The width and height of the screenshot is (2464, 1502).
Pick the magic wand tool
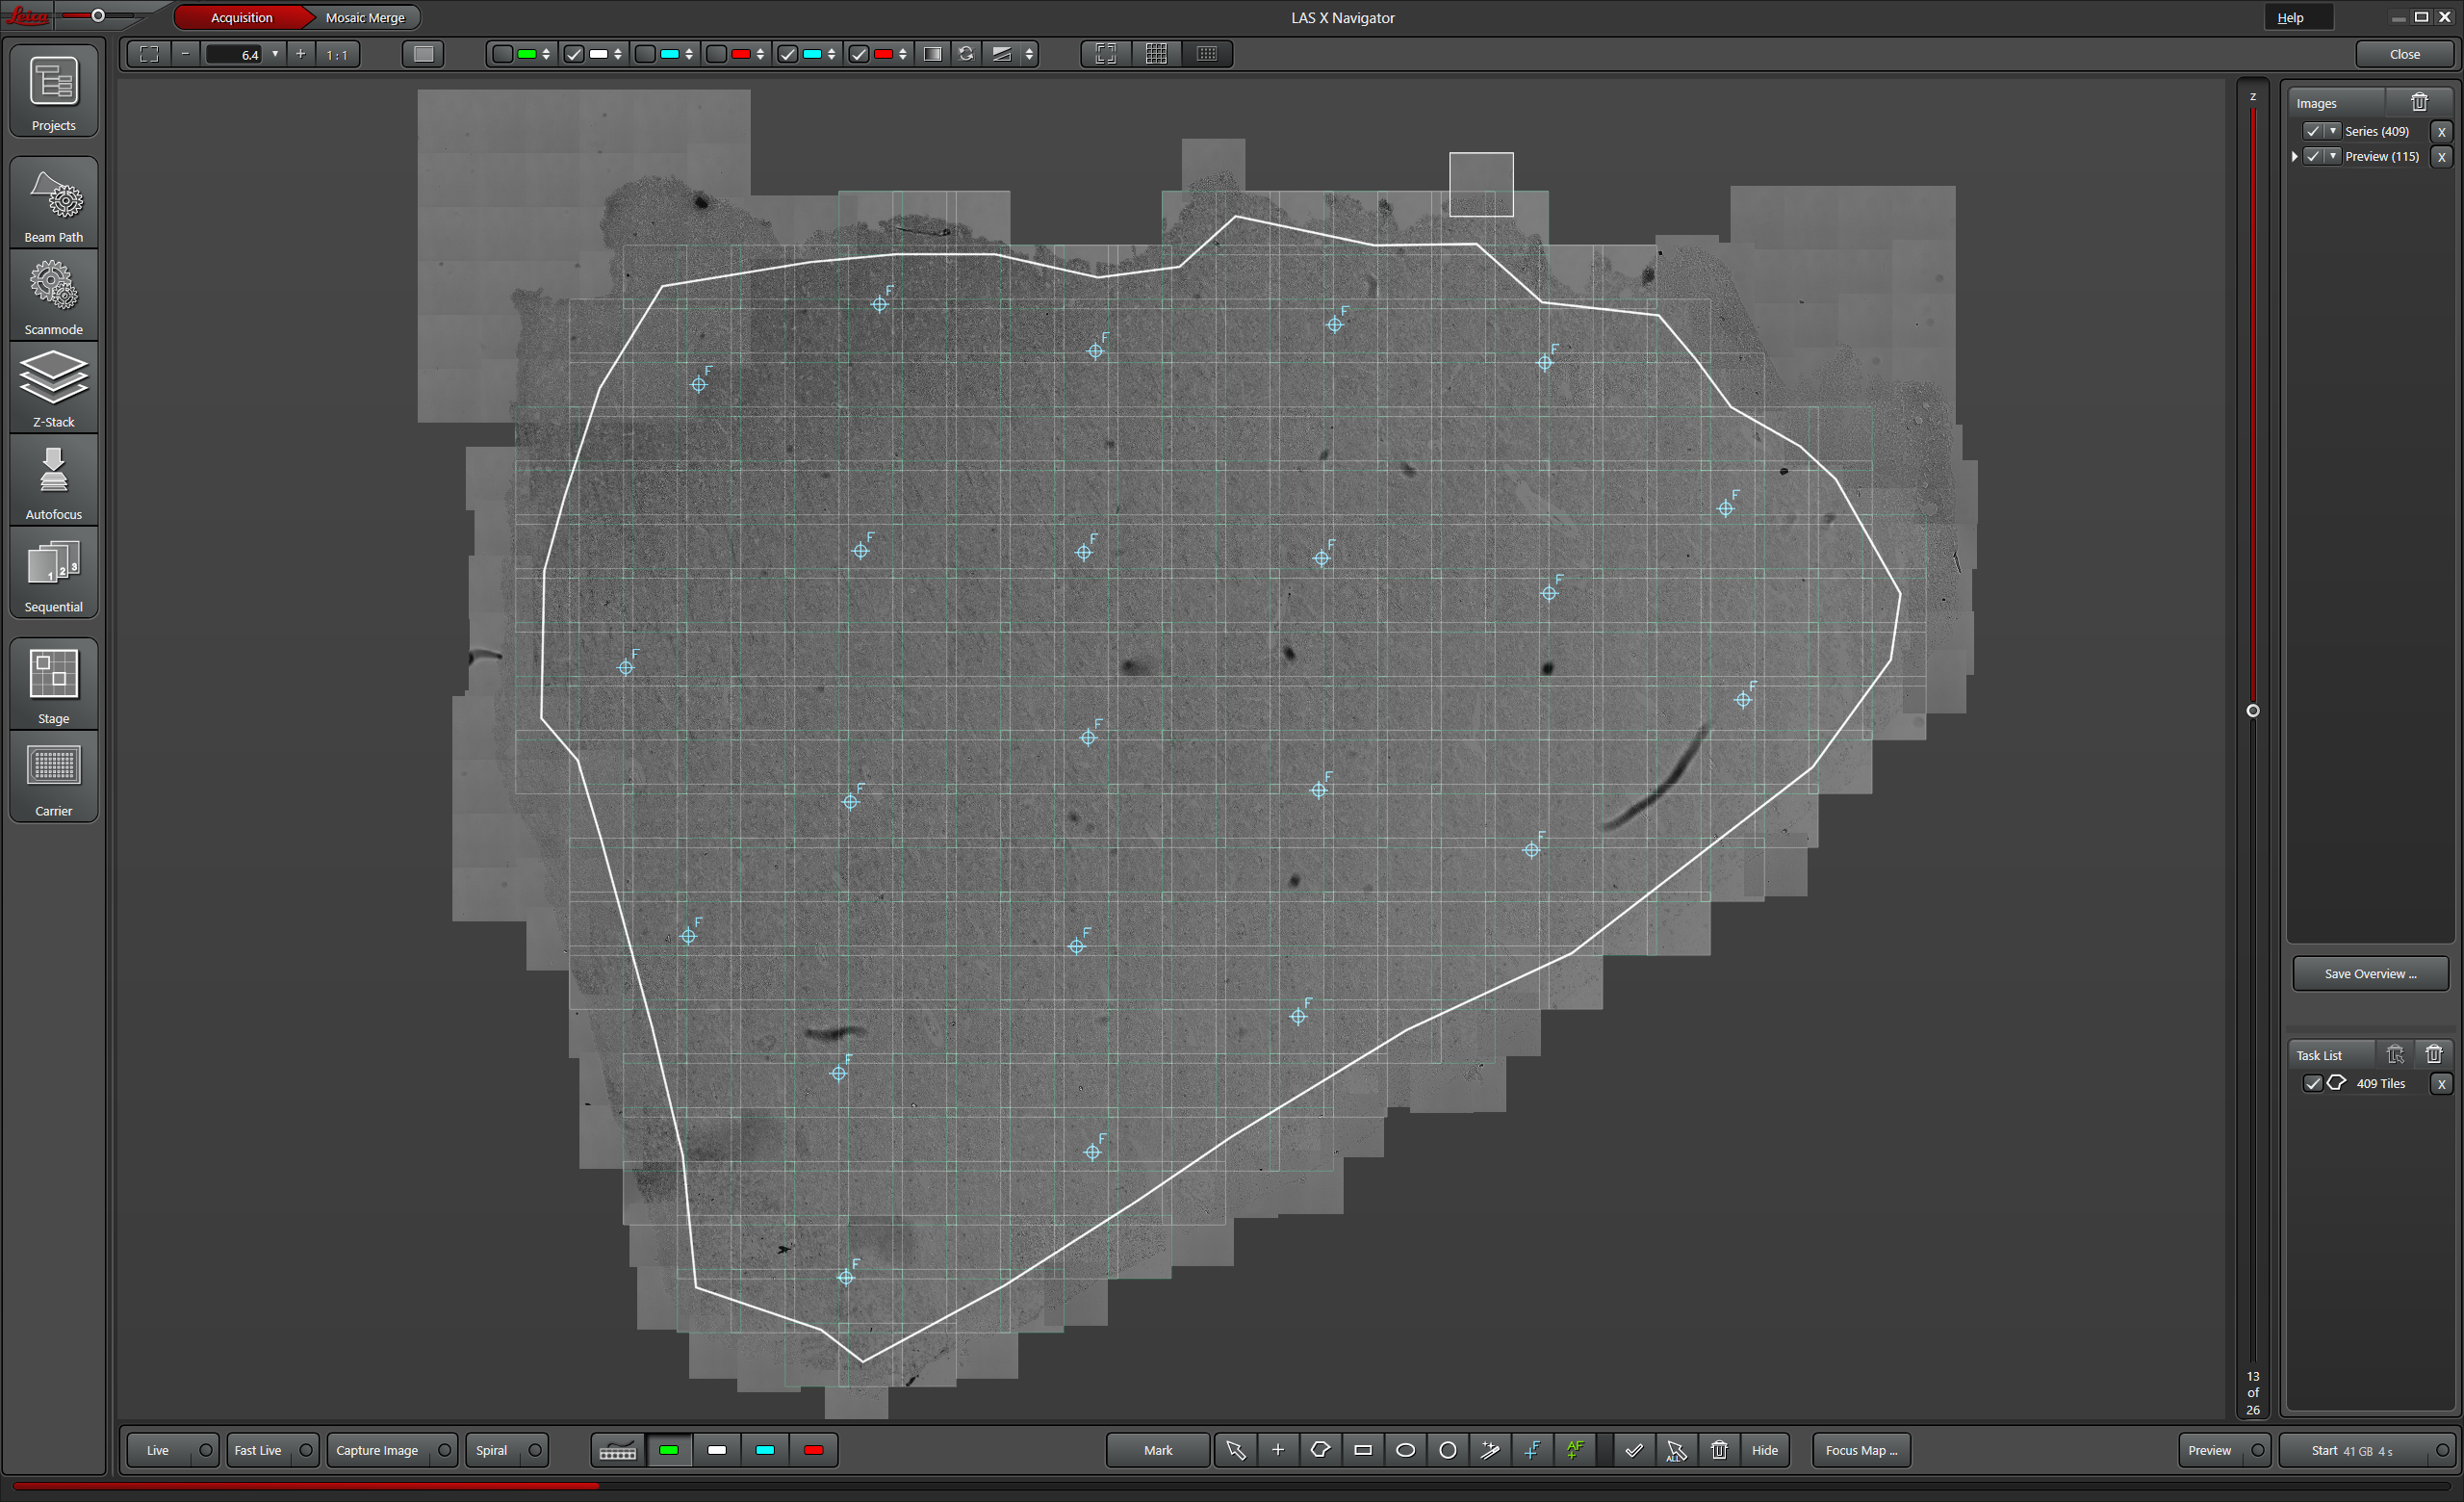(x=1490, y=1450)
